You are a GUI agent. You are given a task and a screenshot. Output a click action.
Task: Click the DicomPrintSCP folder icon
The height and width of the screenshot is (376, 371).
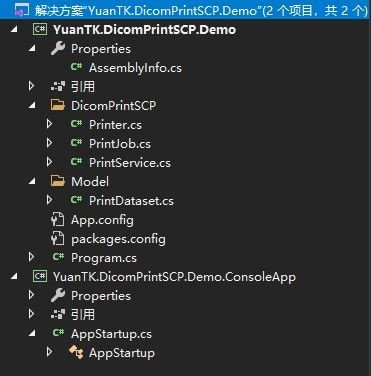click(58, 105)
